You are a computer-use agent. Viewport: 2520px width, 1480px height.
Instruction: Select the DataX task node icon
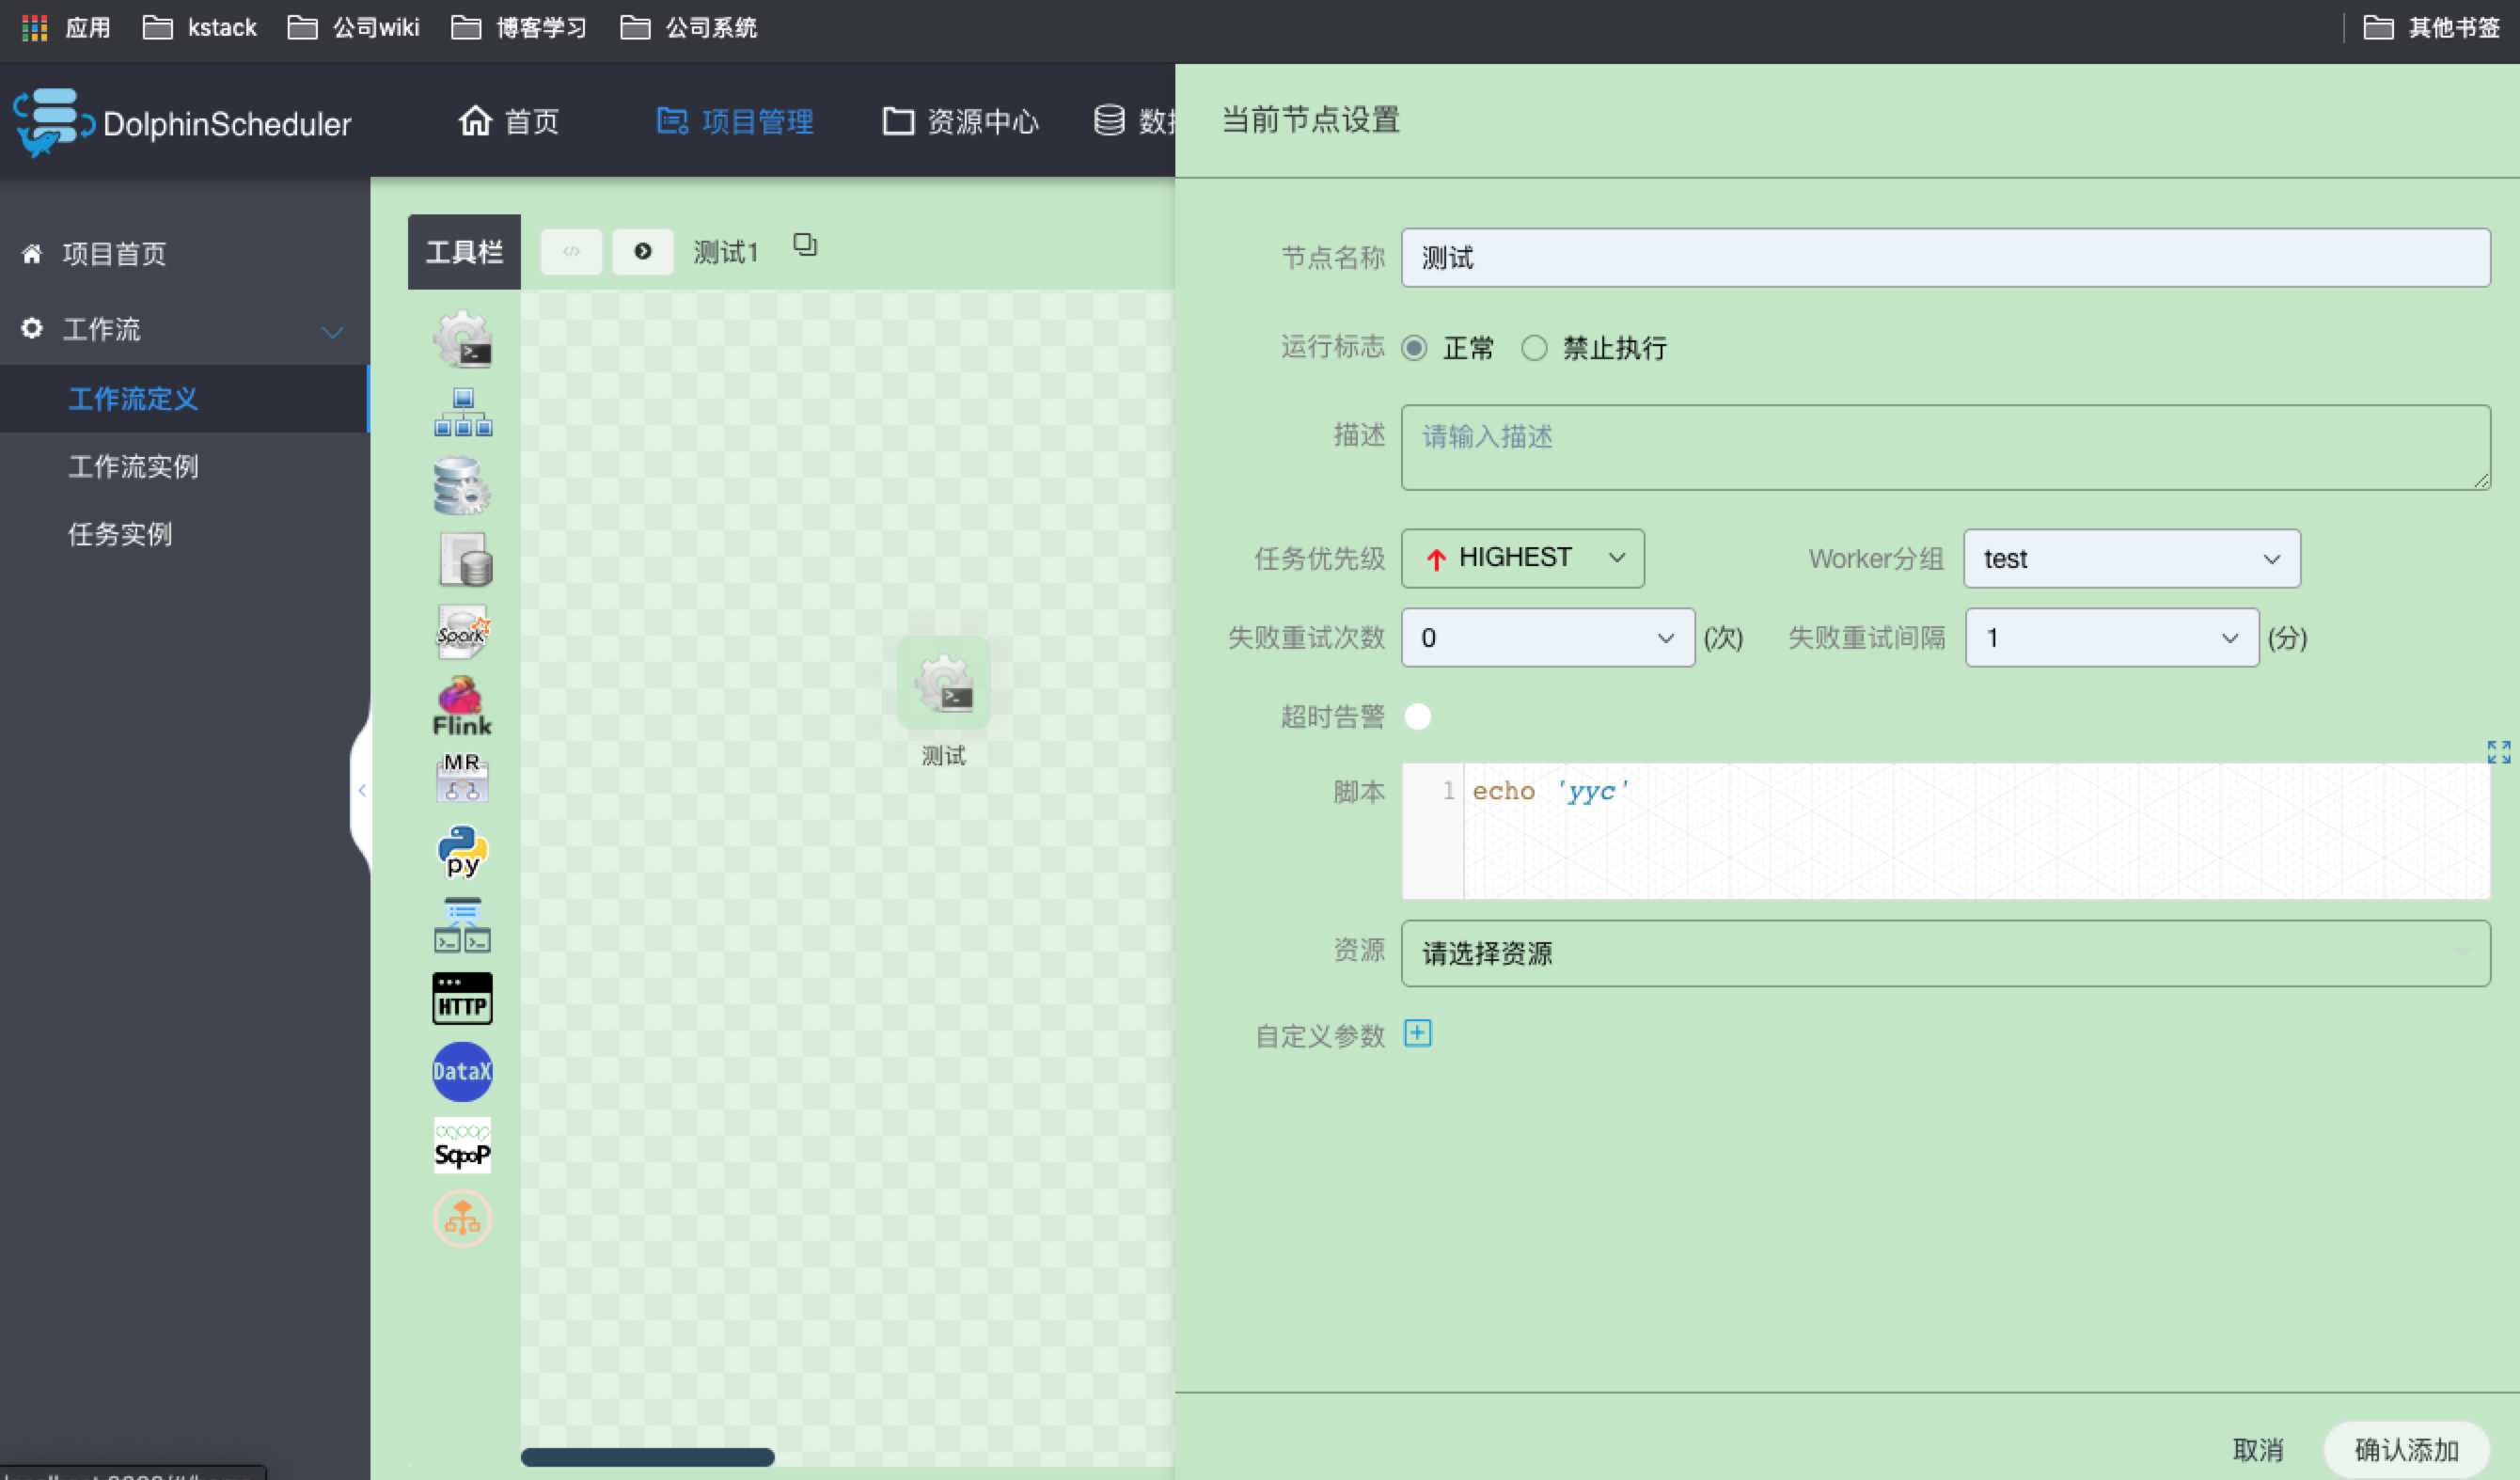click(x=462, y=1071)
